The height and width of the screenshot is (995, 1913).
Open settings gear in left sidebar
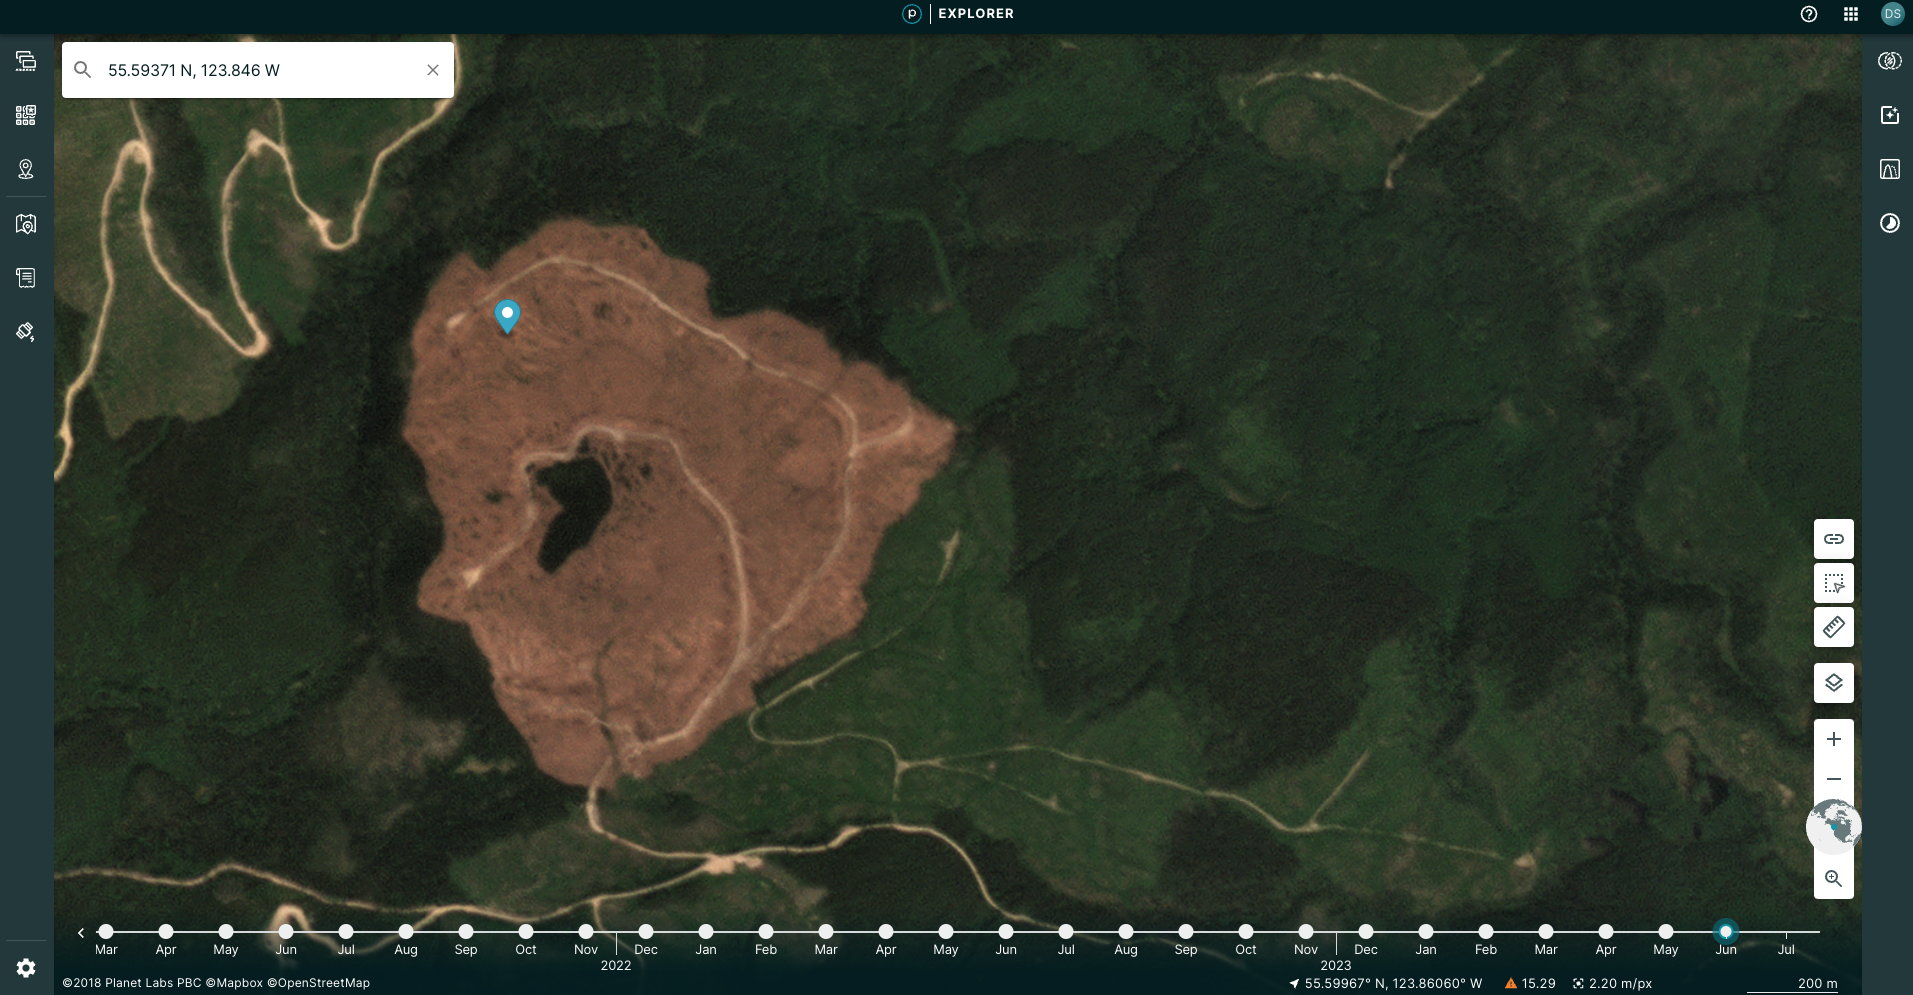26,968
